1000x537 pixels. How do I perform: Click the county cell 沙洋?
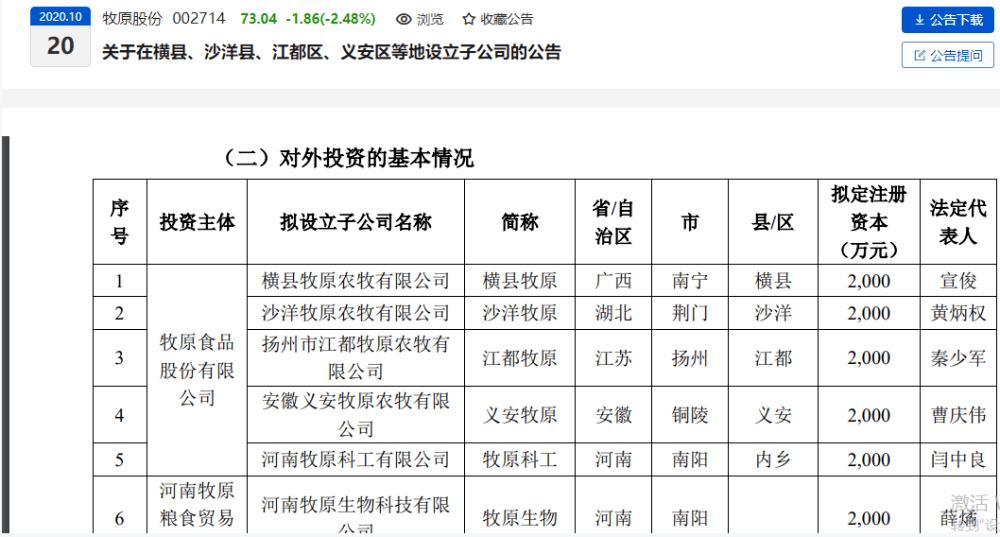(x=773, y=313)
